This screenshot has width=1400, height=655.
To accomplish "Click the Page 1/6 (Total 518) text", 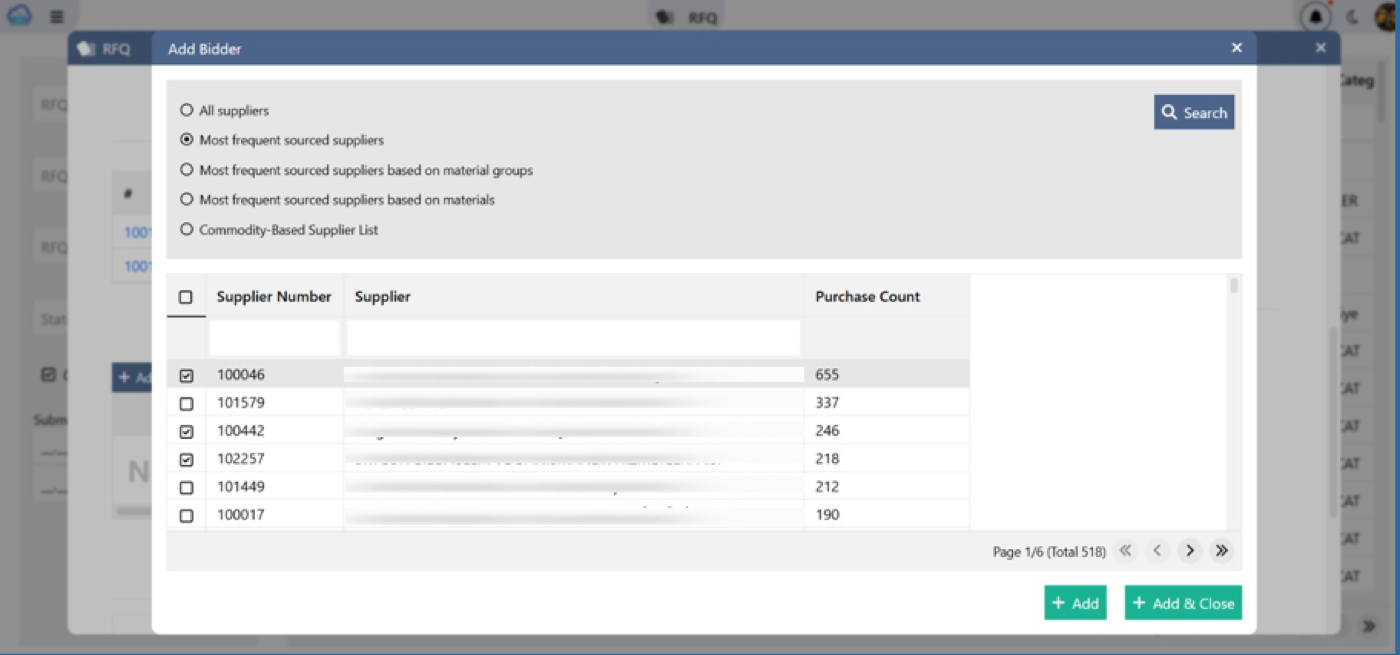I will pyautogui.click(x=1049, y=552).
